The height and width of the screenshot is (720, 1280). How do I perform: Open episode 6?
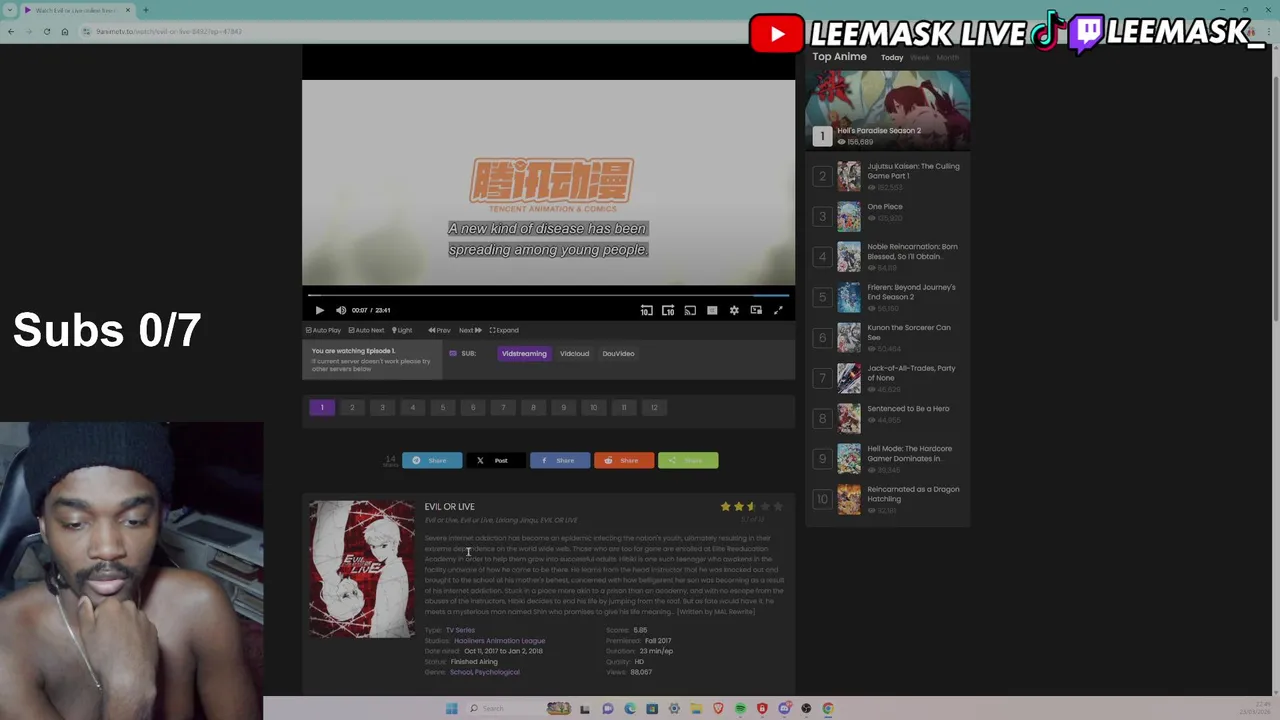[x=473, y=407]
